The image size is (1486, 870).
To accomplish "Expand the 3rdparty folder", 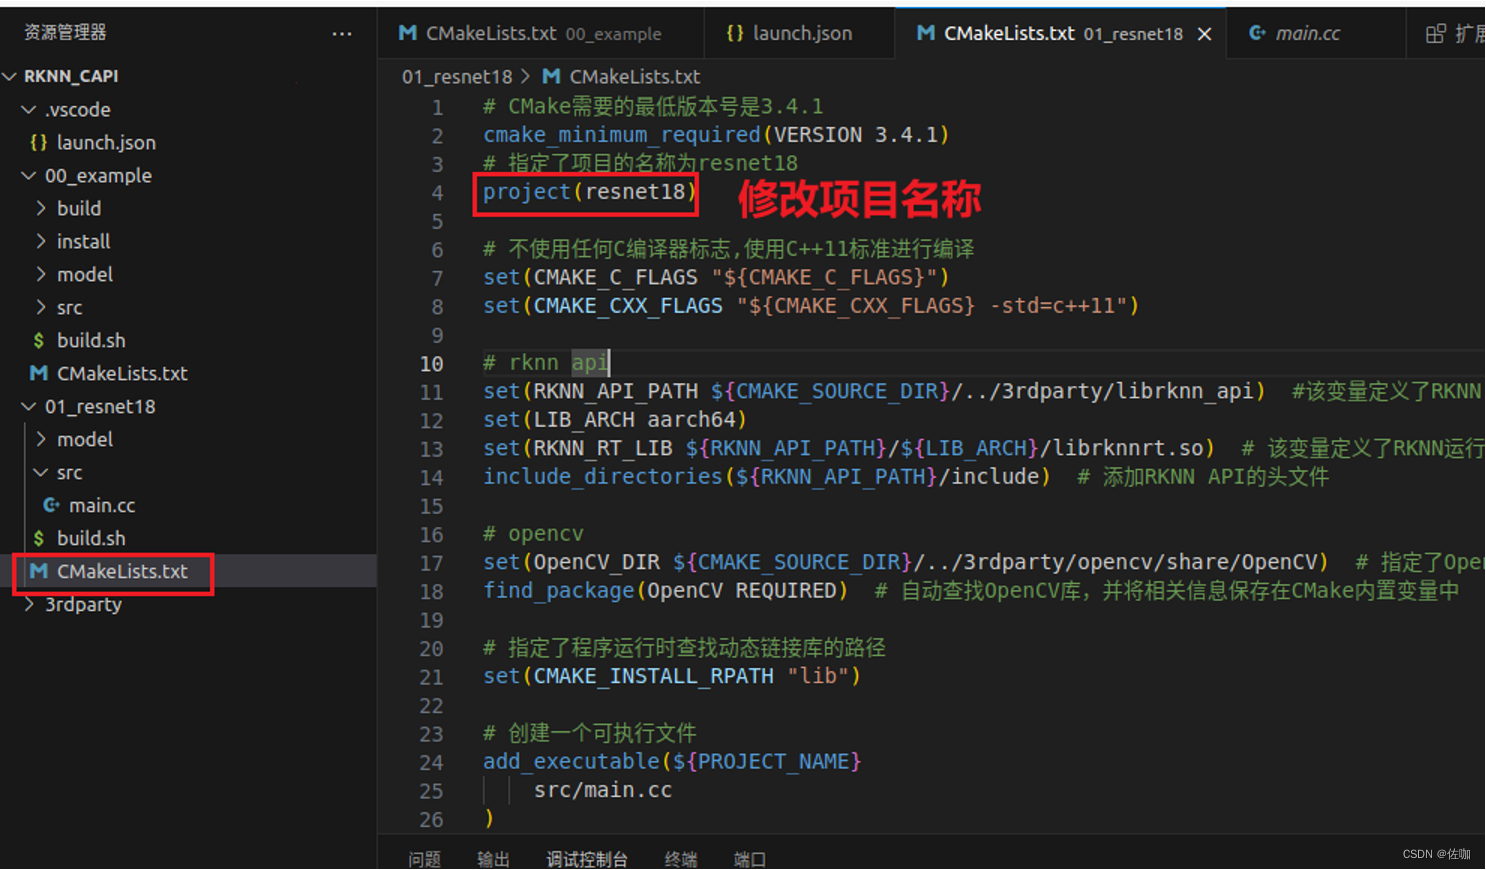I will 29,605.
